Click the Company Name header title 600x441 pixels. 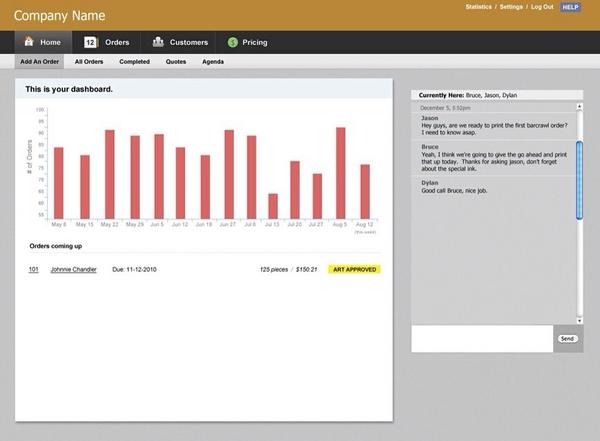tap(59, 16)
